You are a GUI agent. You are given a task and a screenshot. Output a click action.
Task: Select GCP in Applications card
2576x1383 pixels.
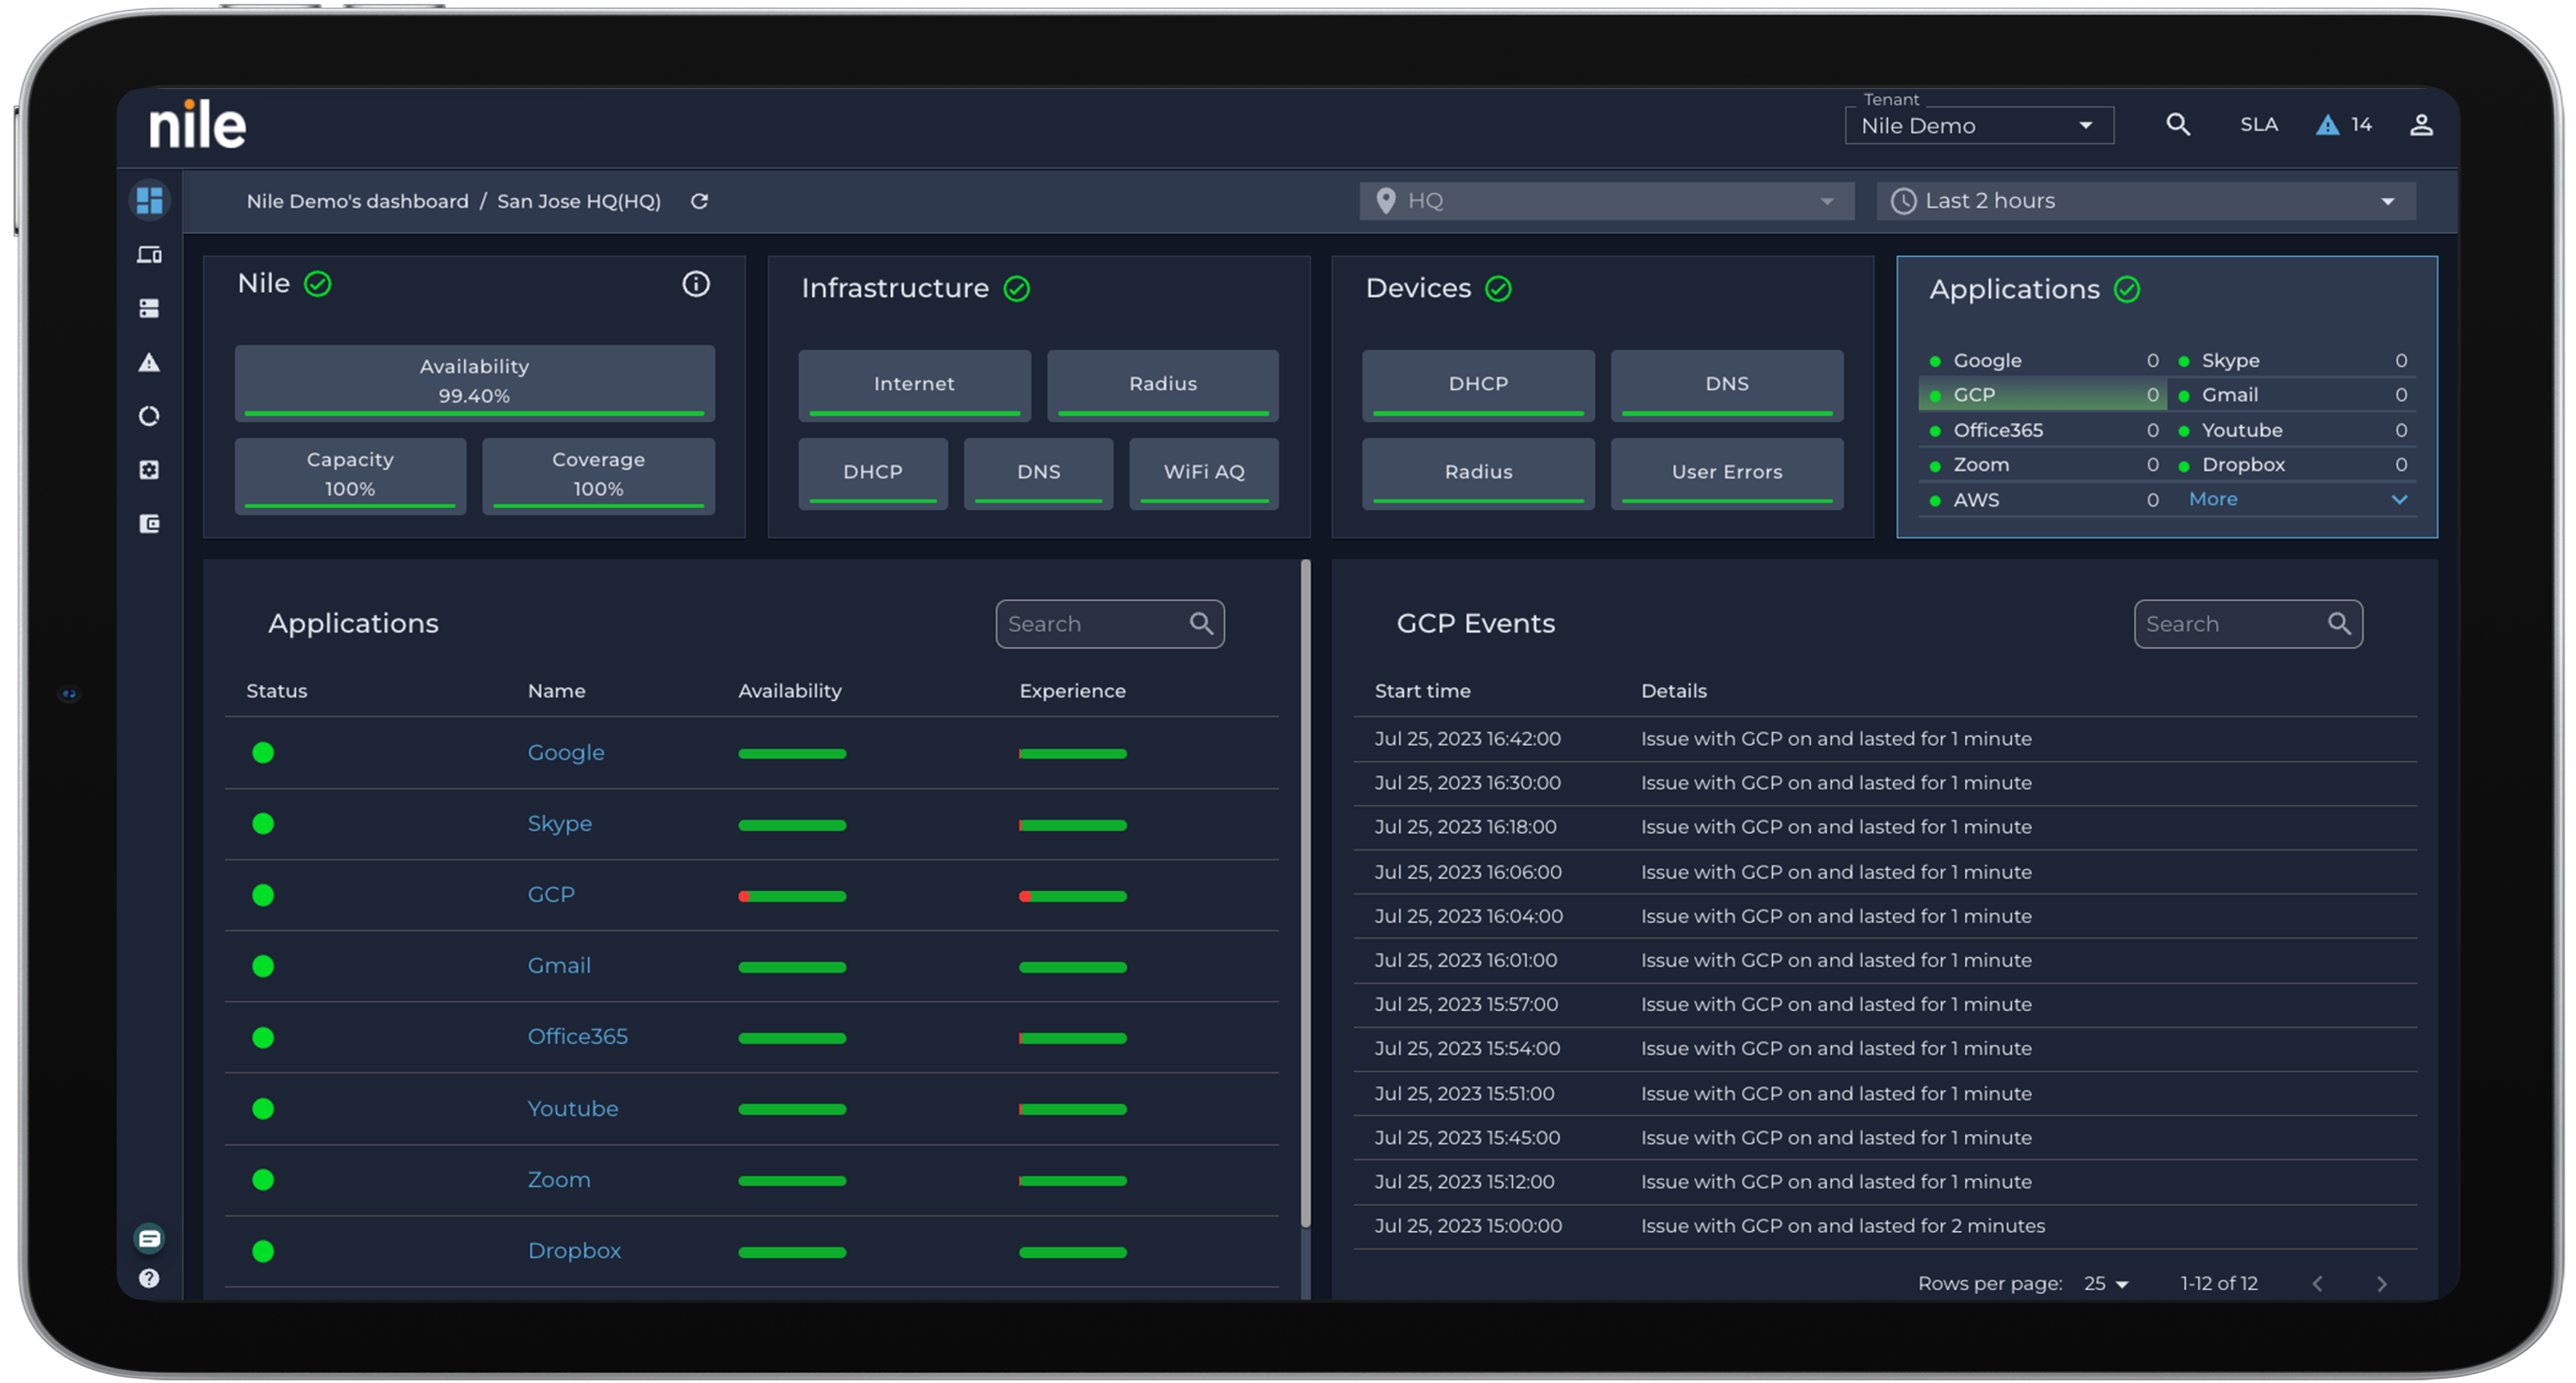point(2041,395)
